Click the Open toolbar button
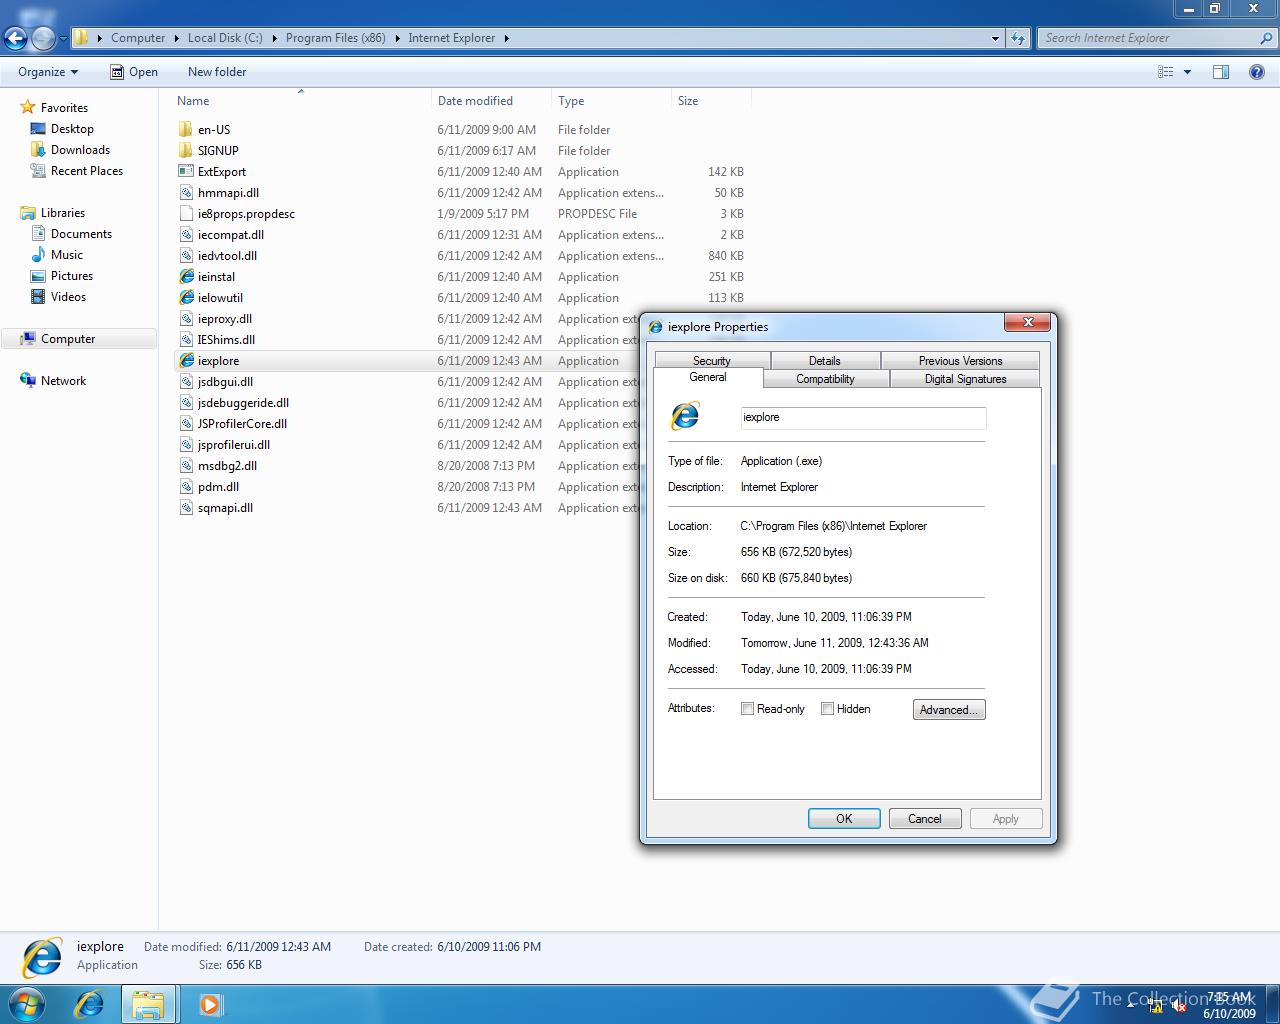The image size is (1280, 1024). tap(133, 72)
